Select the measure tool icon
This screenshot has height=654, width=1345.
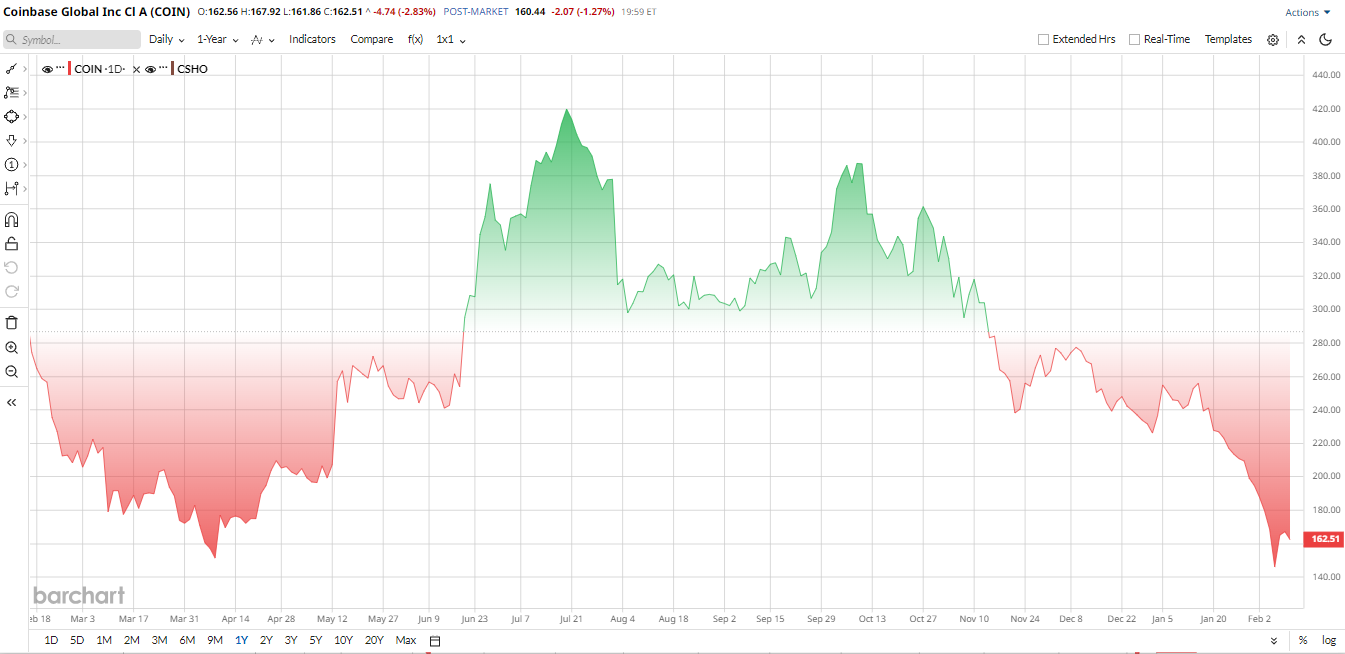(x=11, y=188)
